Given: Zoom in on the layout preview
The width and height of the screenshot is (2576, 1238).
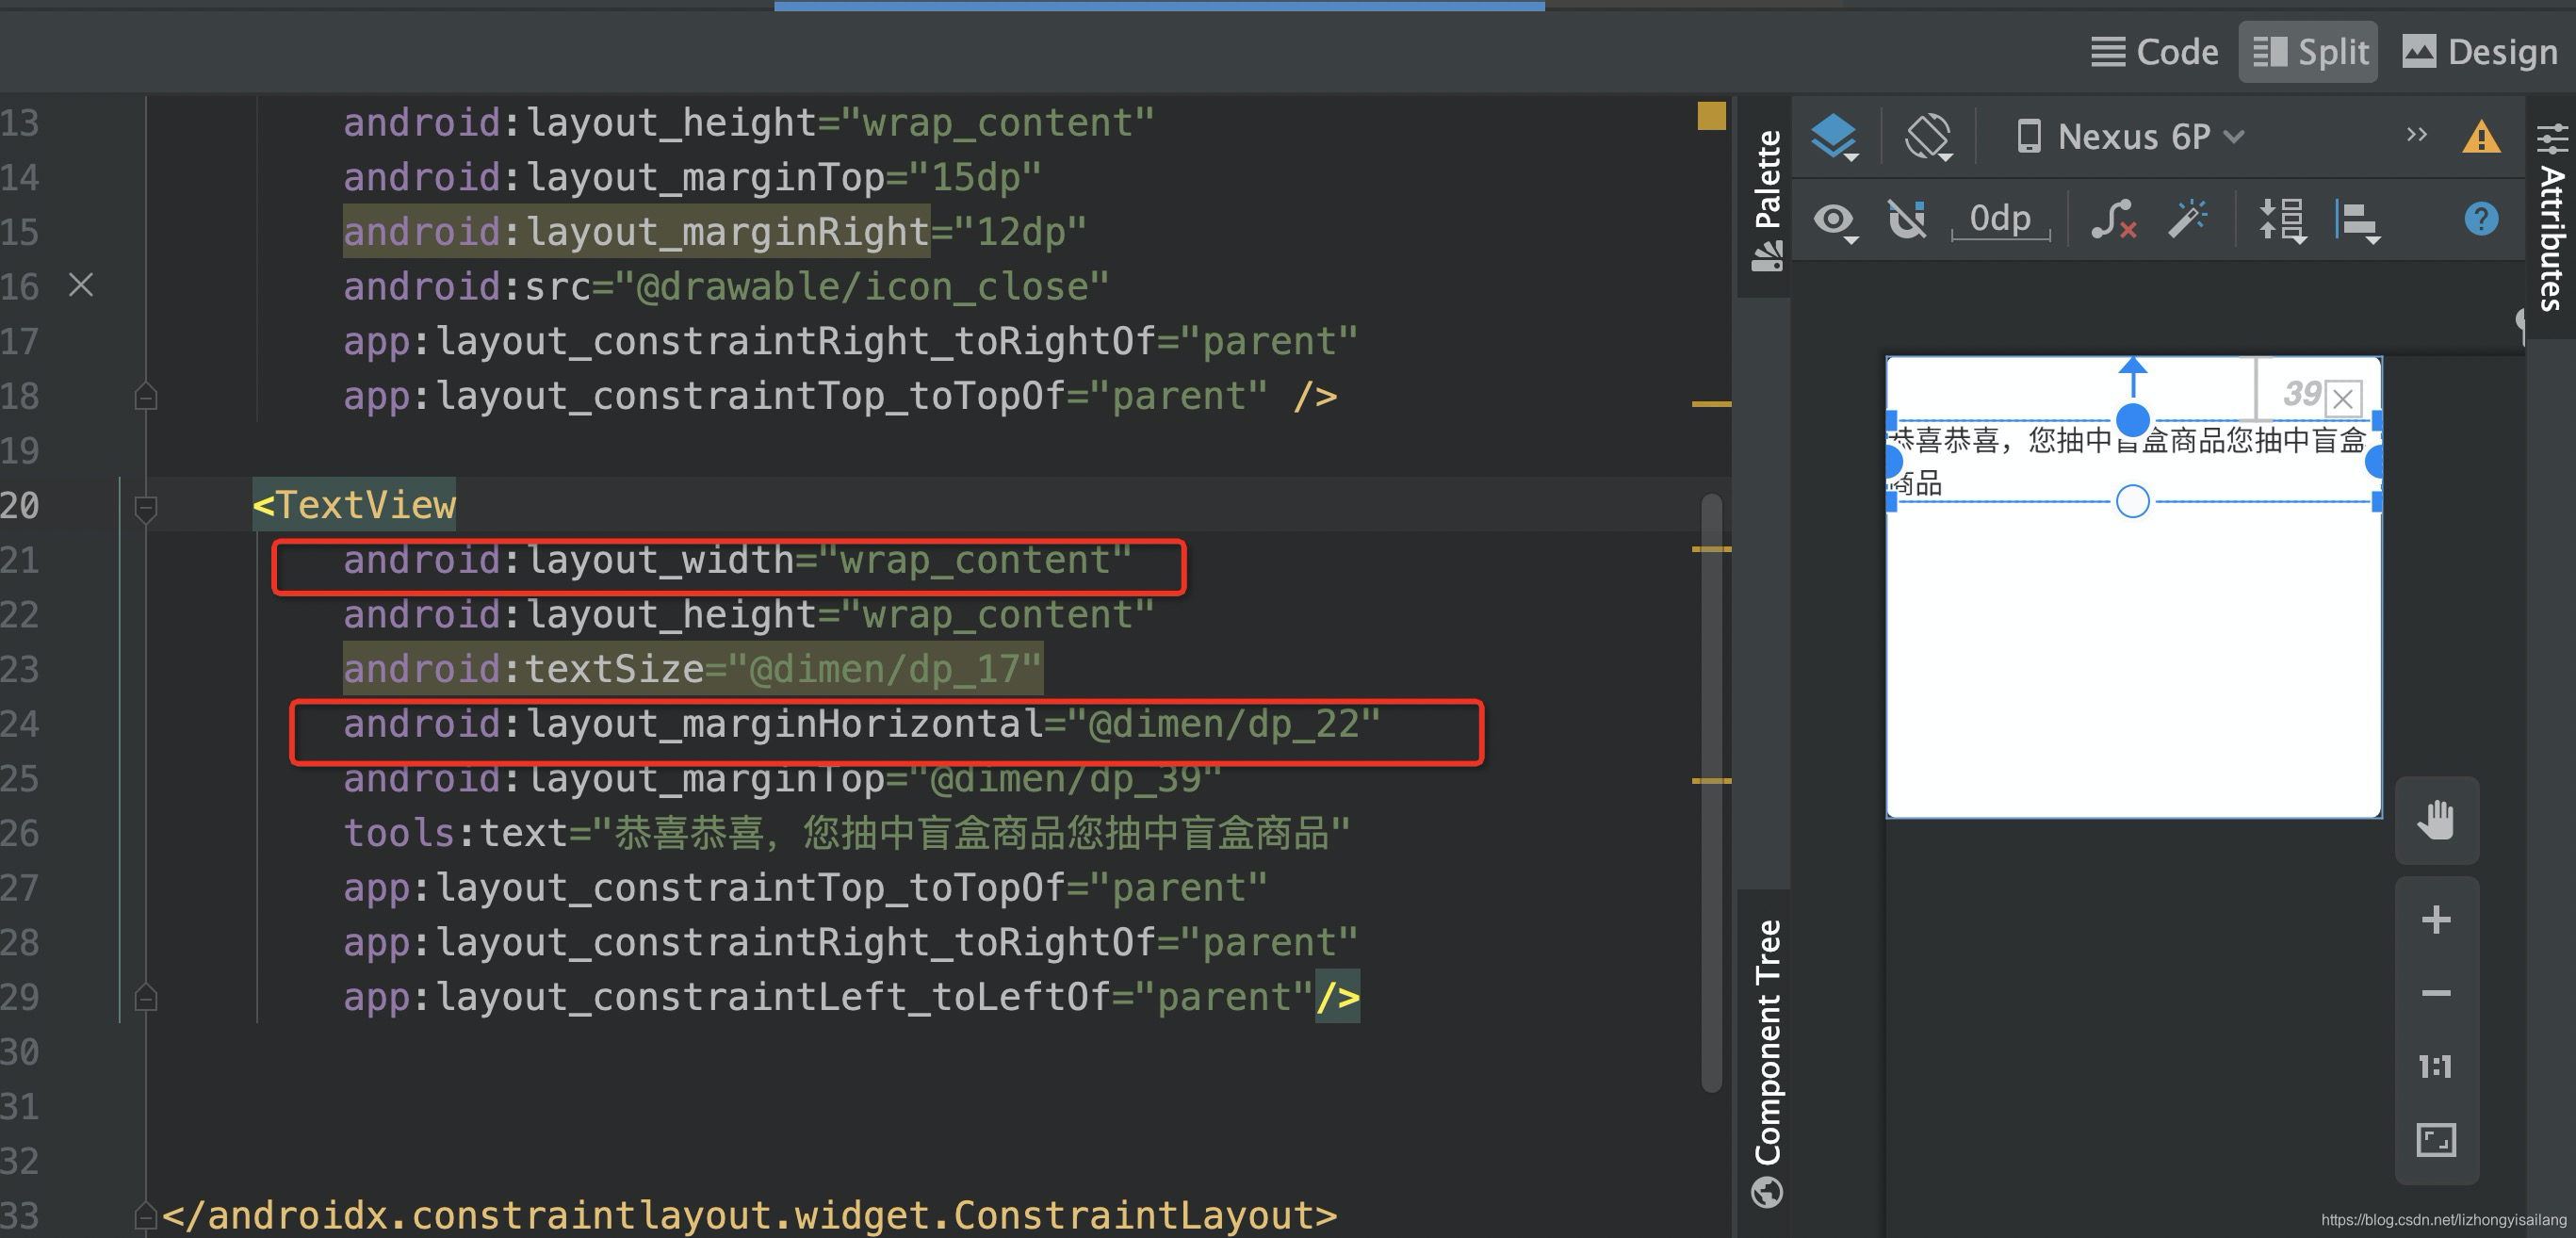Looking at the screenshot, I should [x=2436, y=918].
